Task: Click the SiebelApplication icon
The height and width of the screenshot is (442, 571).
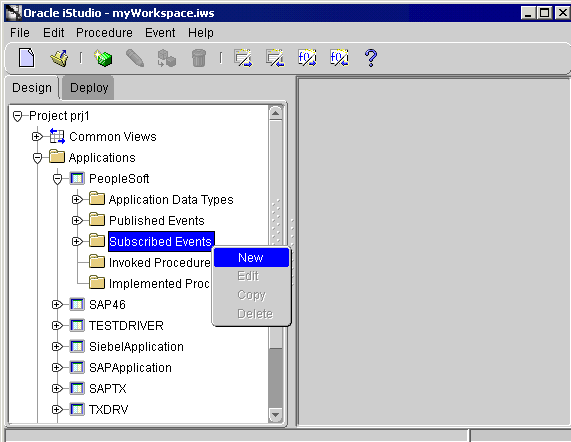Action: [77, 346]
